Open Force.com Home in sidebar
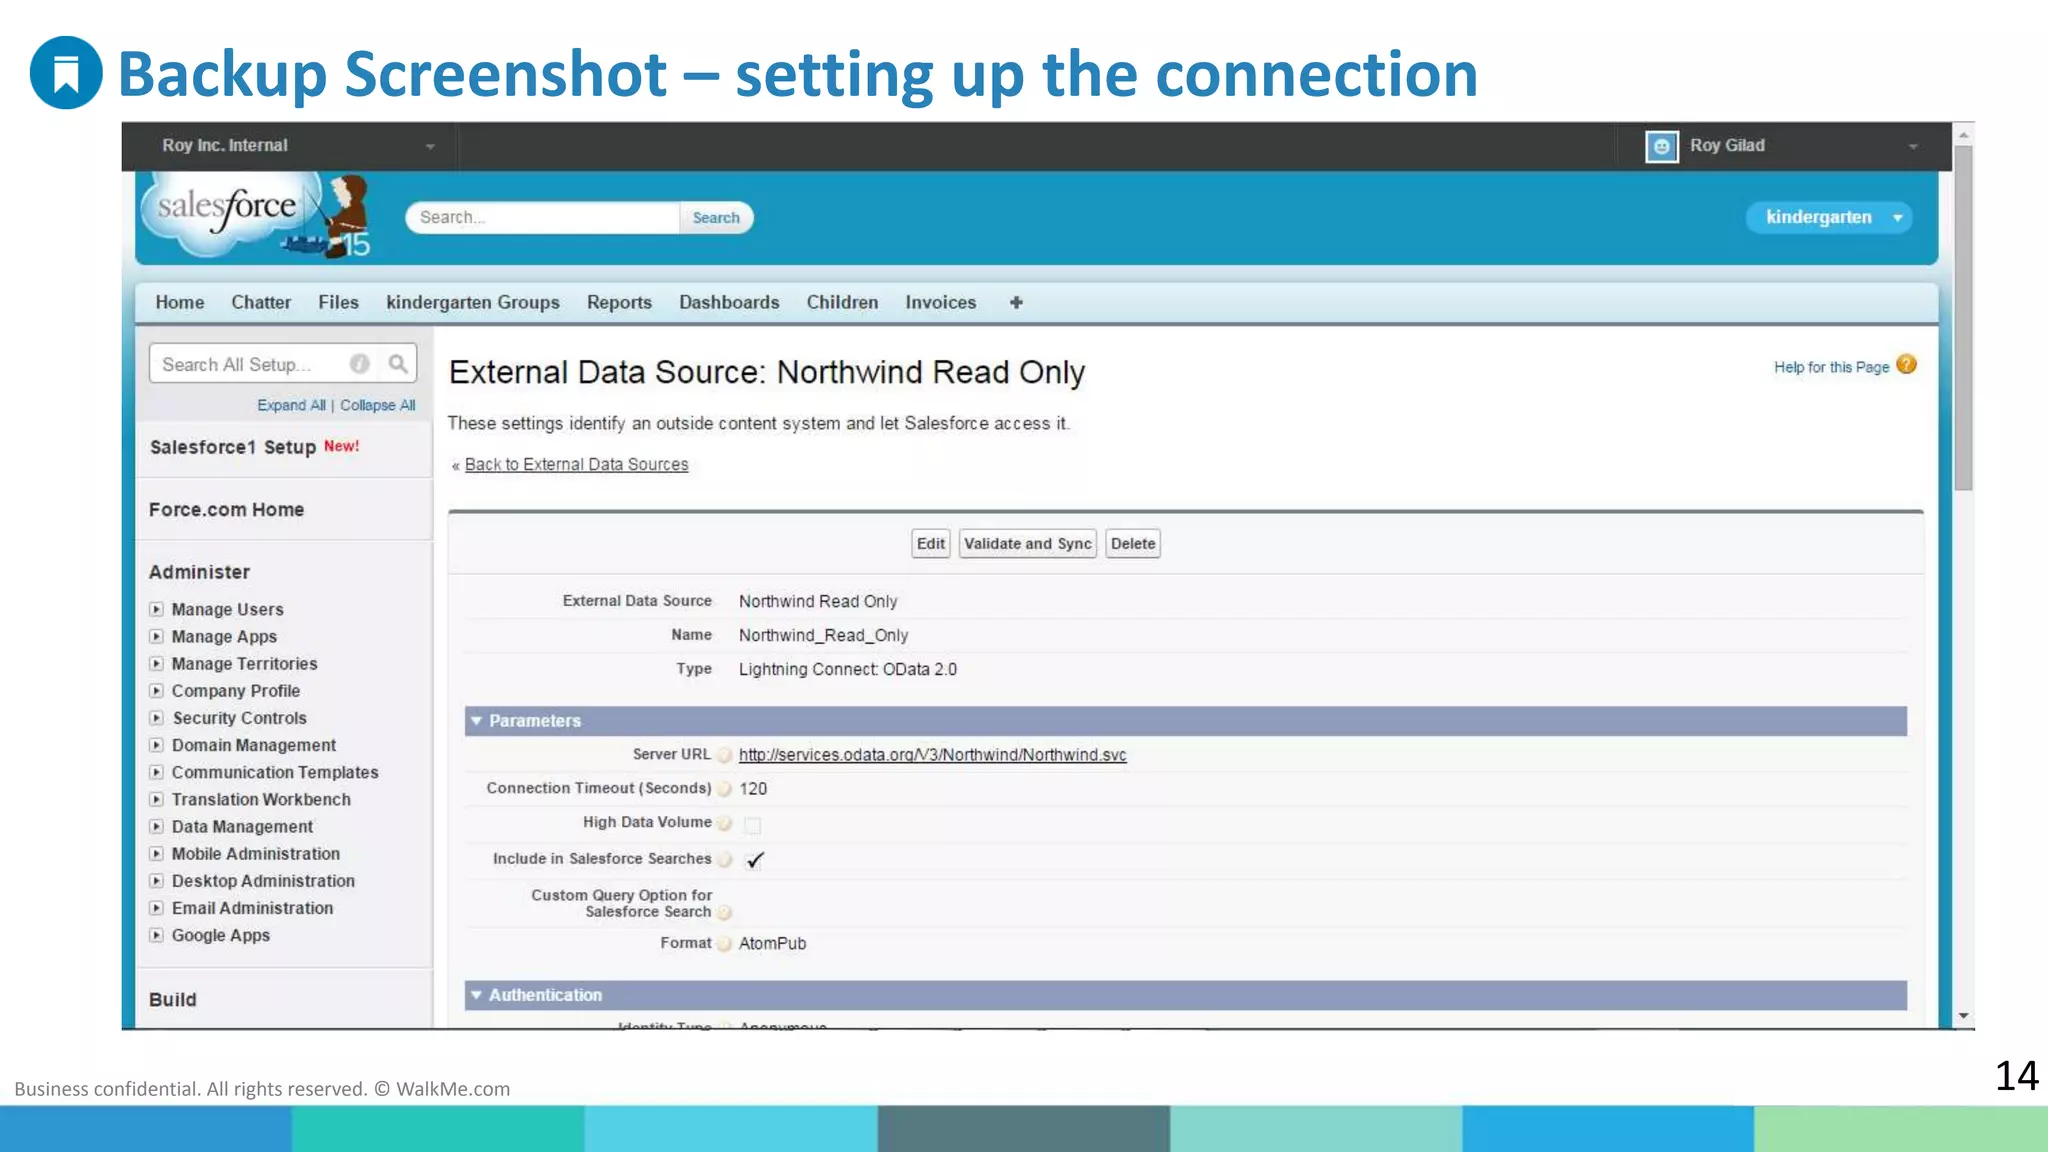The image size is (2048, 1152). [227, 509]
